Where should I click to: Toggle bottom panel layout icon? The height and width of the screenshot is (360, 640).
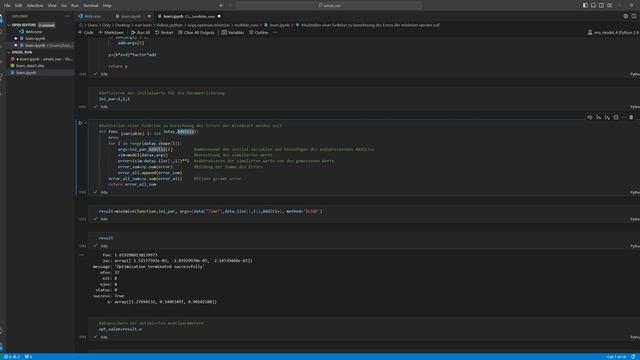593,5
